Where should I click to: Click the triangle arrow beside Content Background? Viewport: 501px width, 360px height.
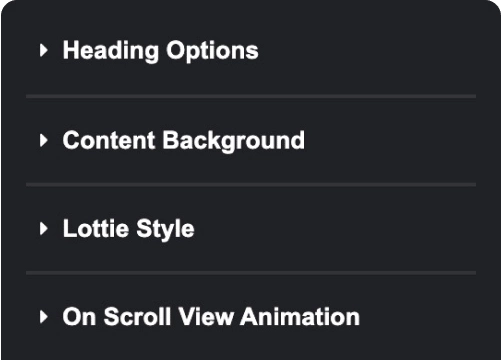pos(44,140)
